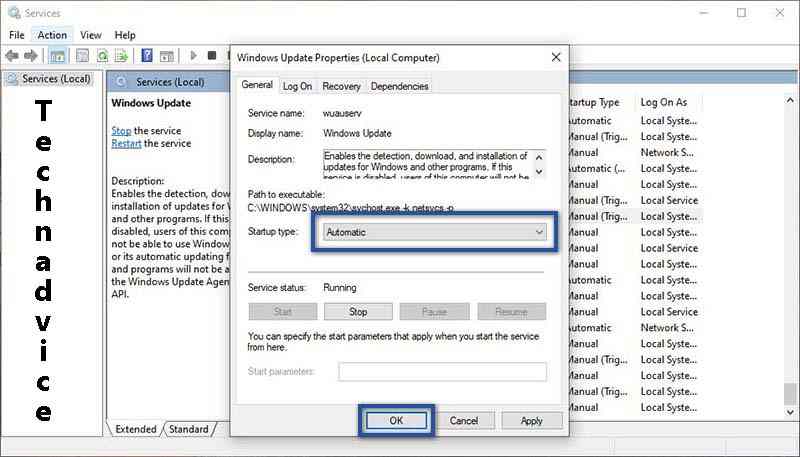Click the first Local Service Log On entry

tap(669, 200)
